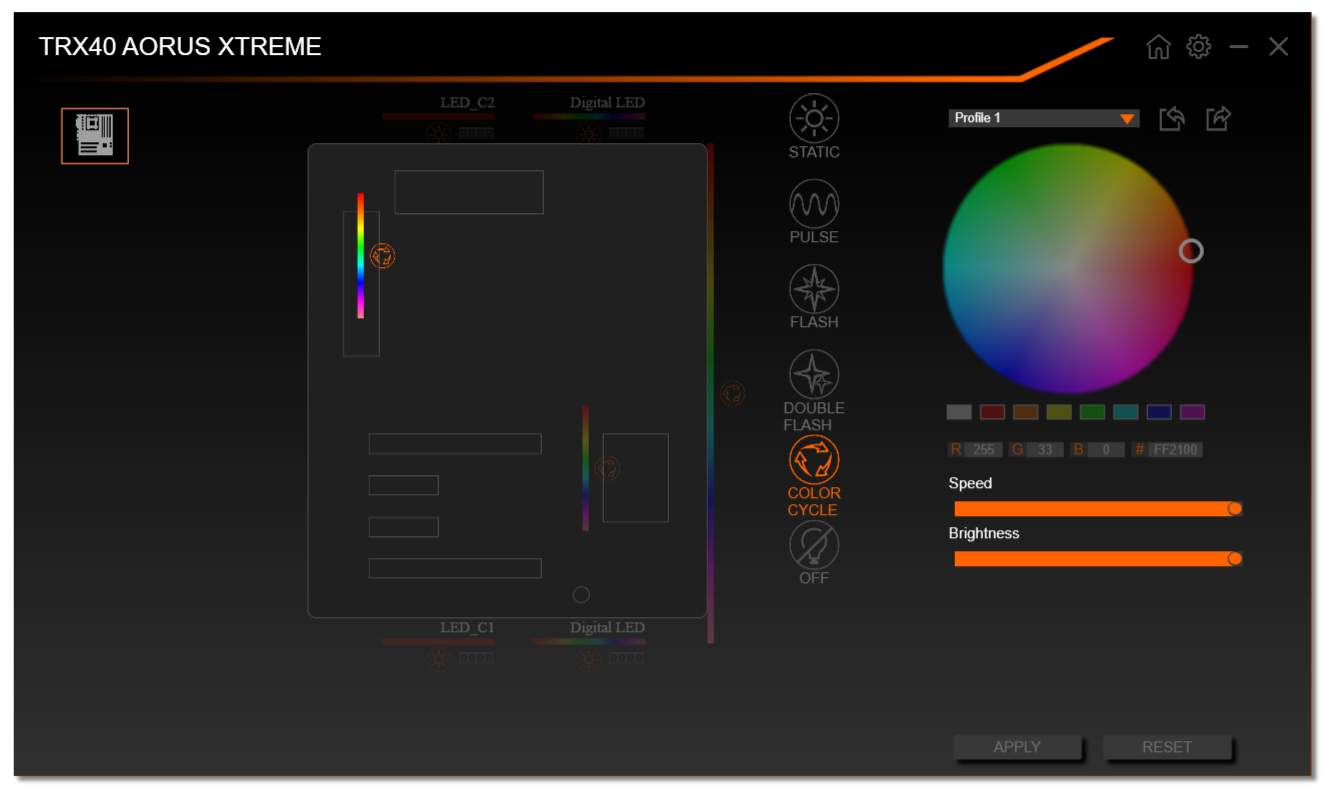Select the COLOR CYCLE mode
The image size is (1325, 788).
pos(814,476)
